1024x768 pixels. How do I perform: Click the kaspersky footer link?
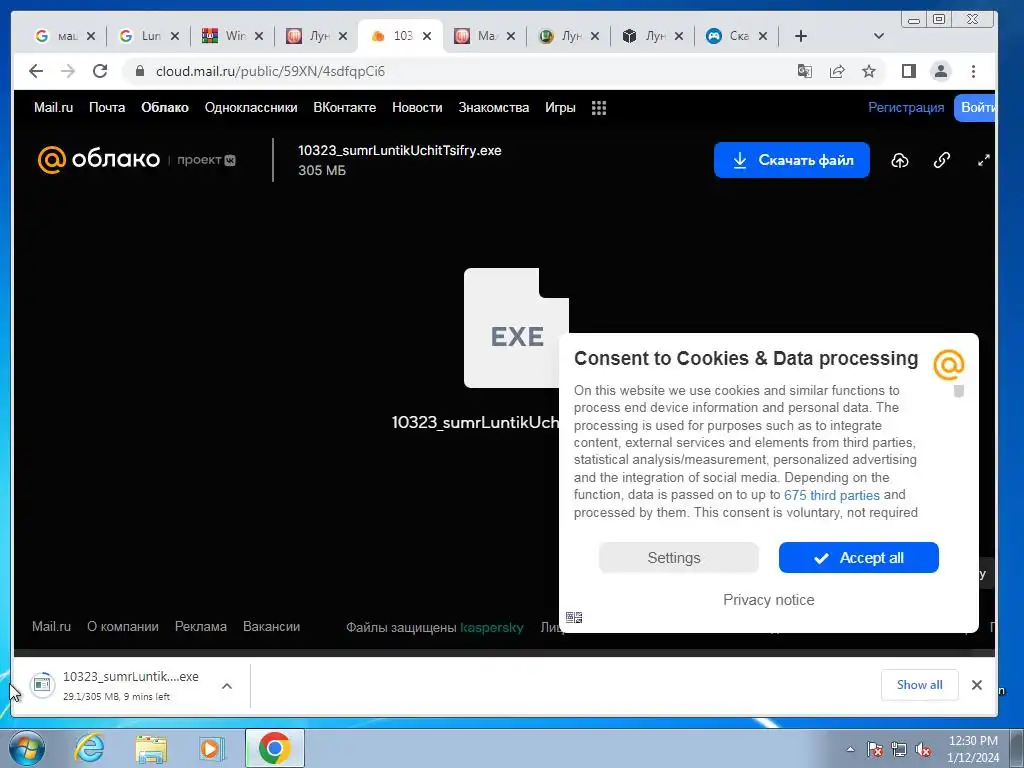click(492, 628)
